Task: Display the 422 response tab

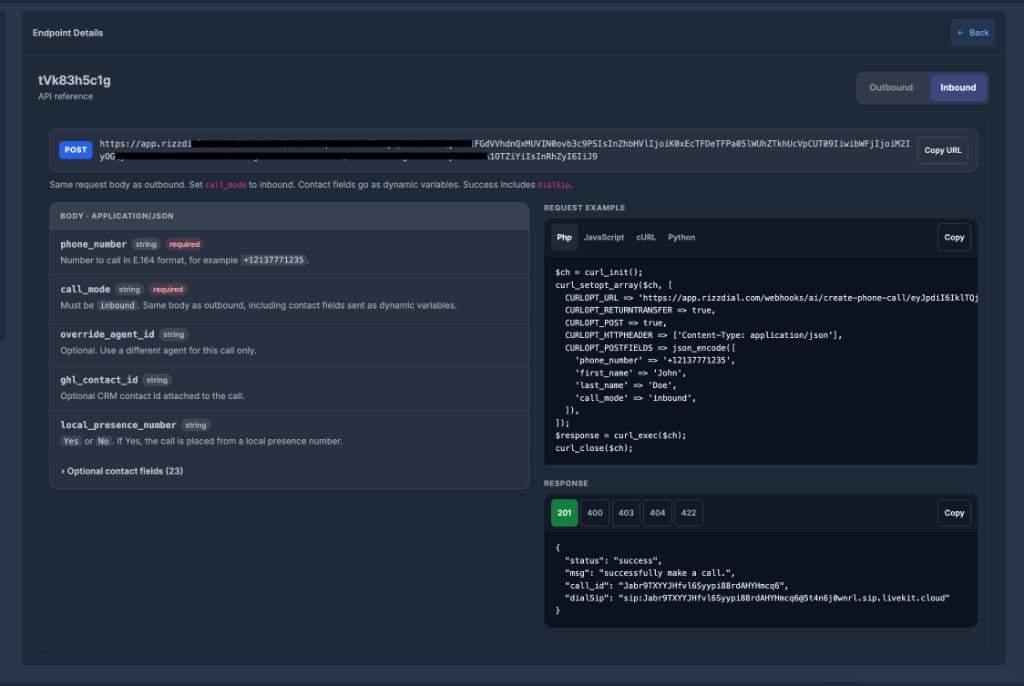Action: [688, 513]
